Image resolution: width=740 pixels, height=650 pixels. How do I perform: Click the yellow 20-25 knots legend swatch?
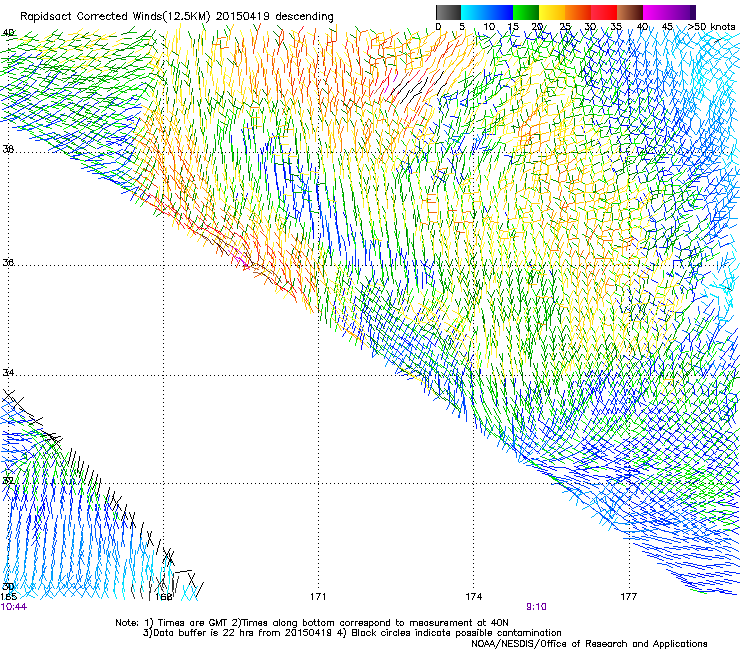[552, 12]
